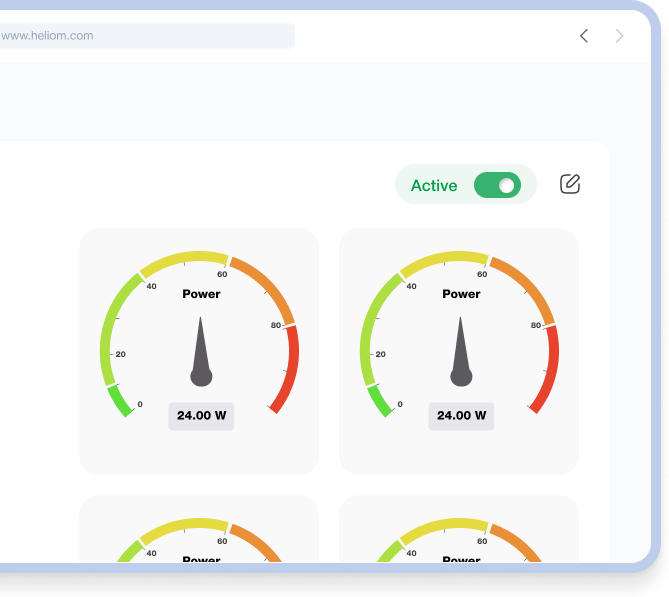Click dark green arc near 0 on top-left gauge

point(118,400)
